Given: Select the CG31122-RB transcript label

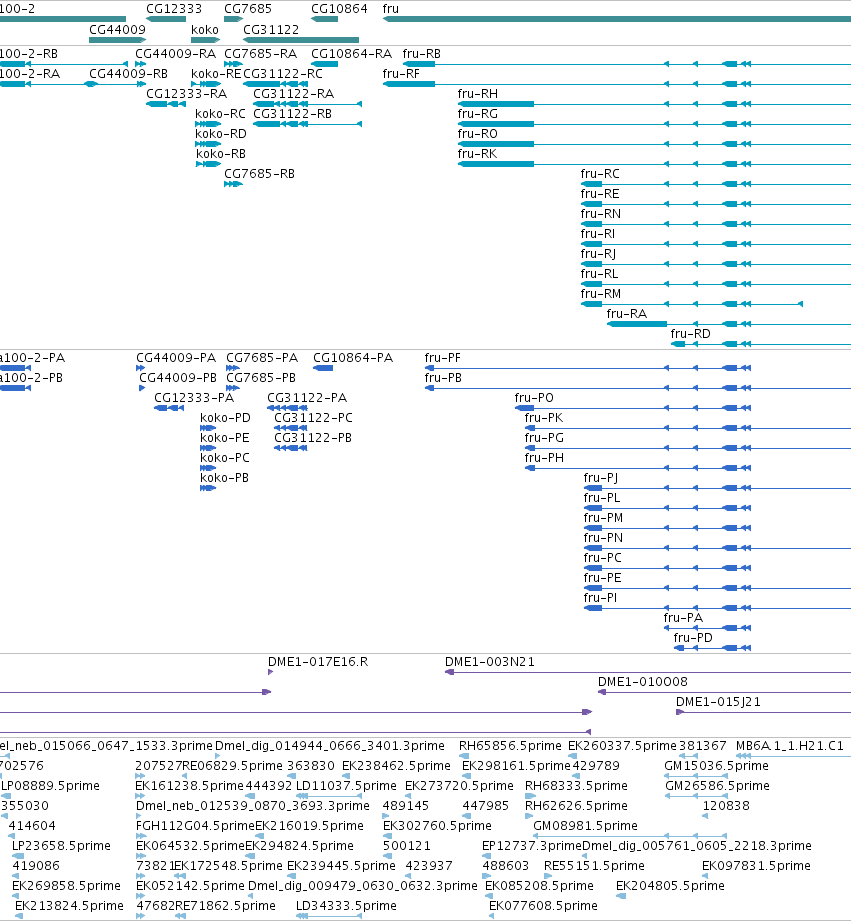Looking at the screenshot, I should (x=292, y=114).
